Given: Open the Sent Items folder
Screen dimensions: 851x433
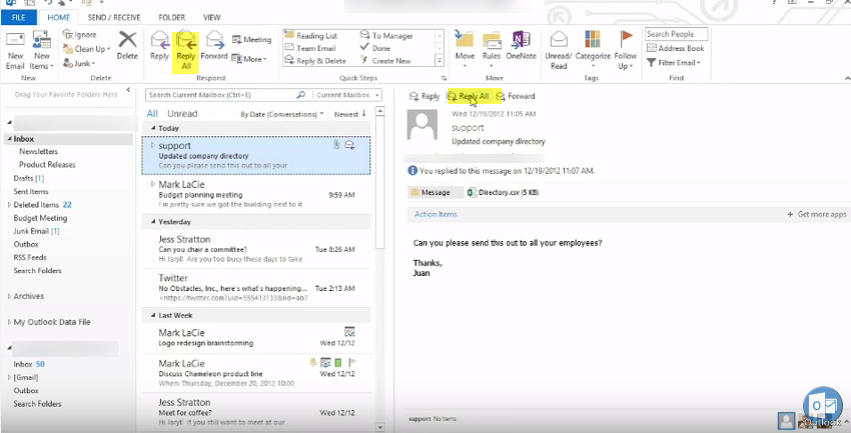Looking at the screenshot, I should (31, 192).
